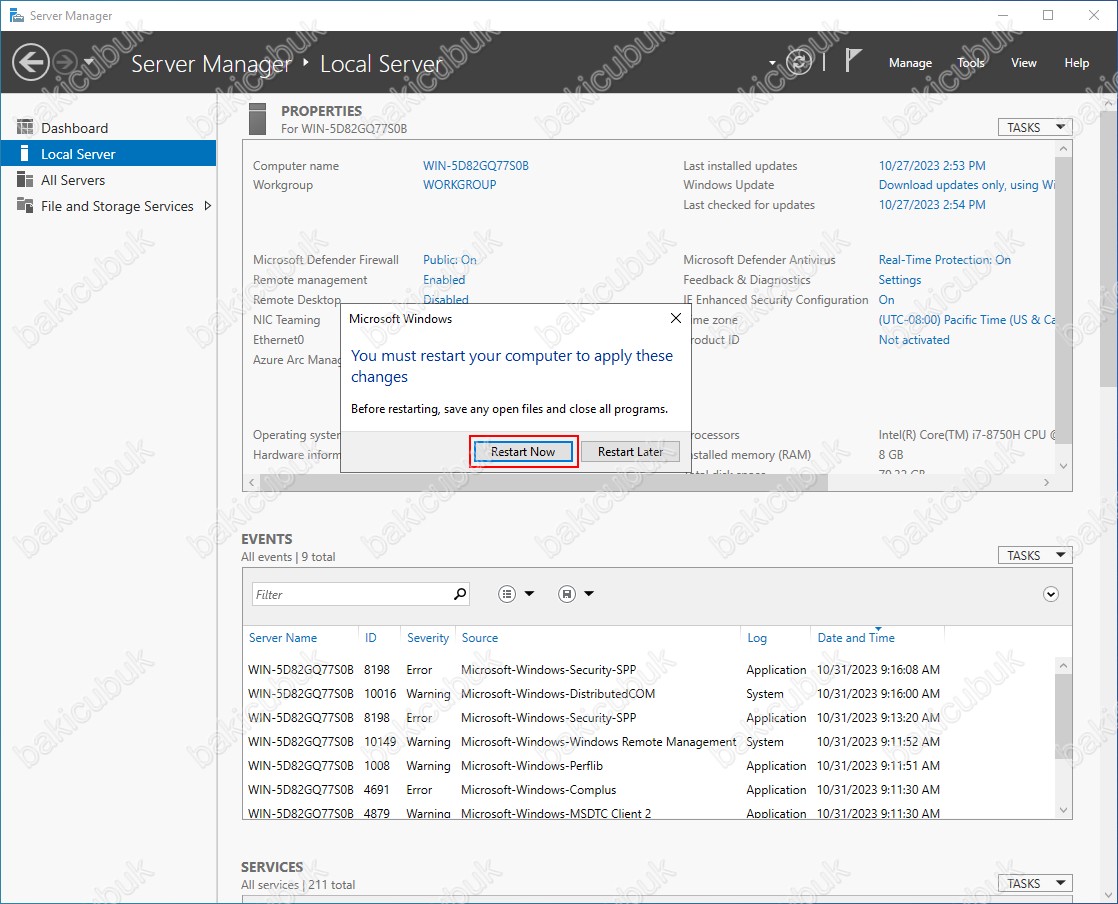Click the Events list view options icon
This screenshot has width=1118, height=904.
click(507, 594)
